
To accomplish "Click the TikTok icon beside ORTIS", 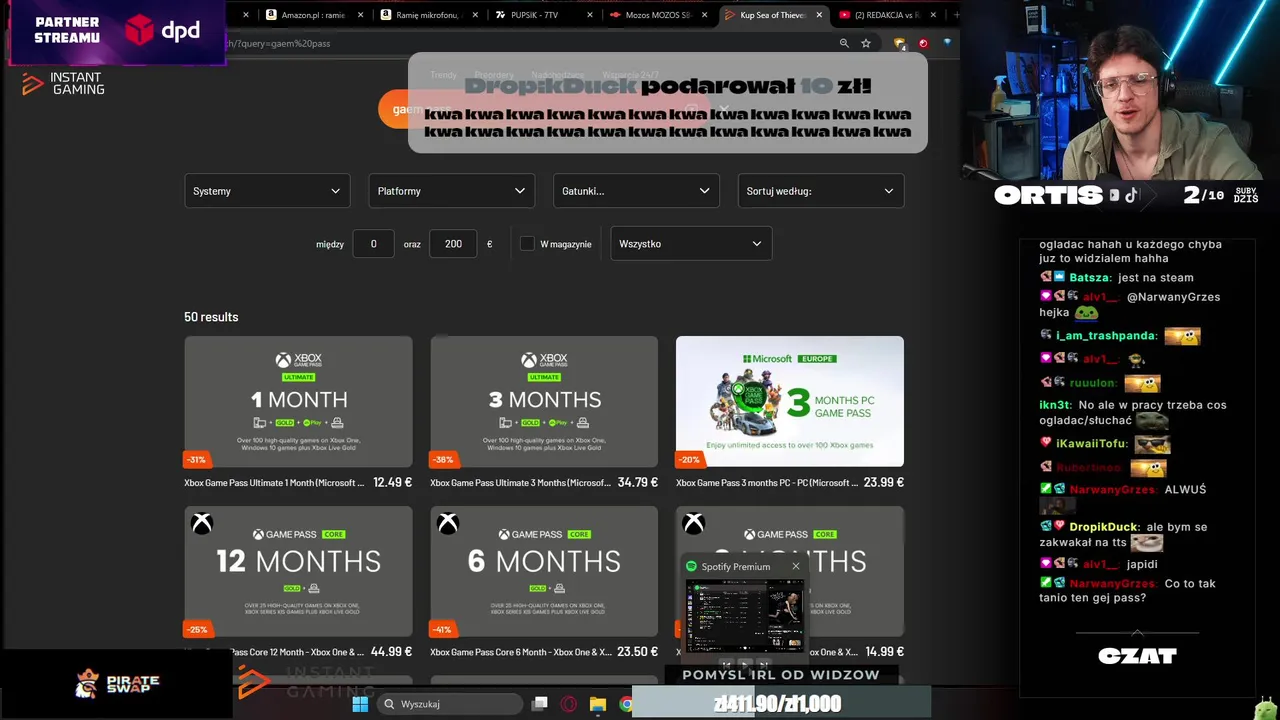I will 1131,195.
